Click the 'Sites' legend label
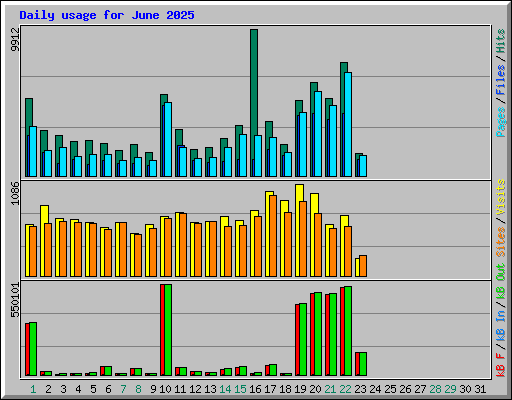The width and height of the screenshot is (512, 400). [501, 242]
